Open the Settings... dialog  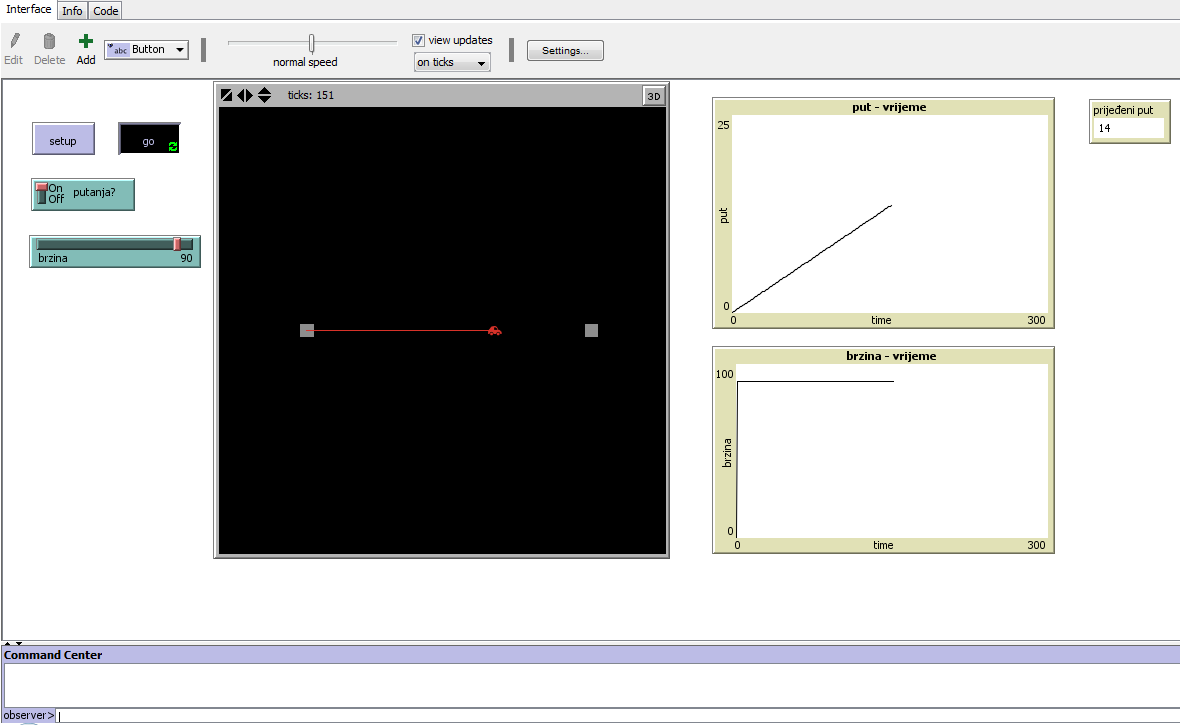[x=565, y=51]
